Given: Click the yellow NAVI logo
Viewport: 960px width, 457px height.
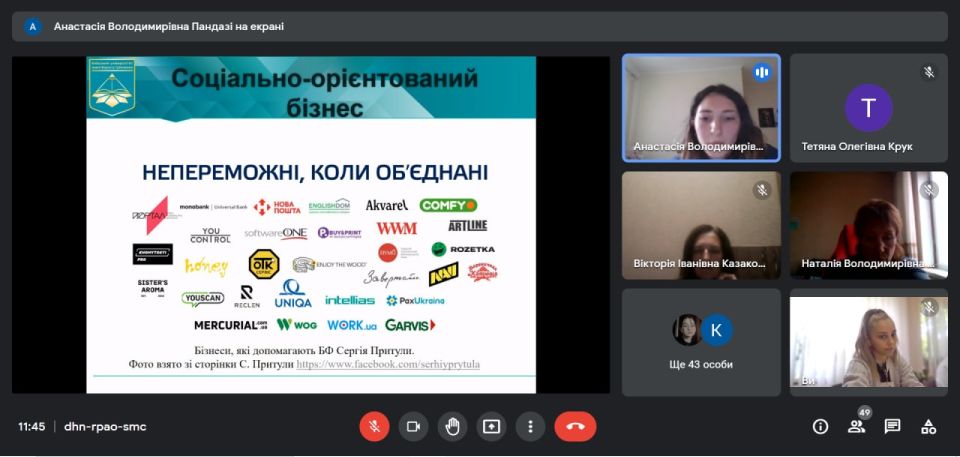Looking at the screenshot, I should (x=444, y=274).
